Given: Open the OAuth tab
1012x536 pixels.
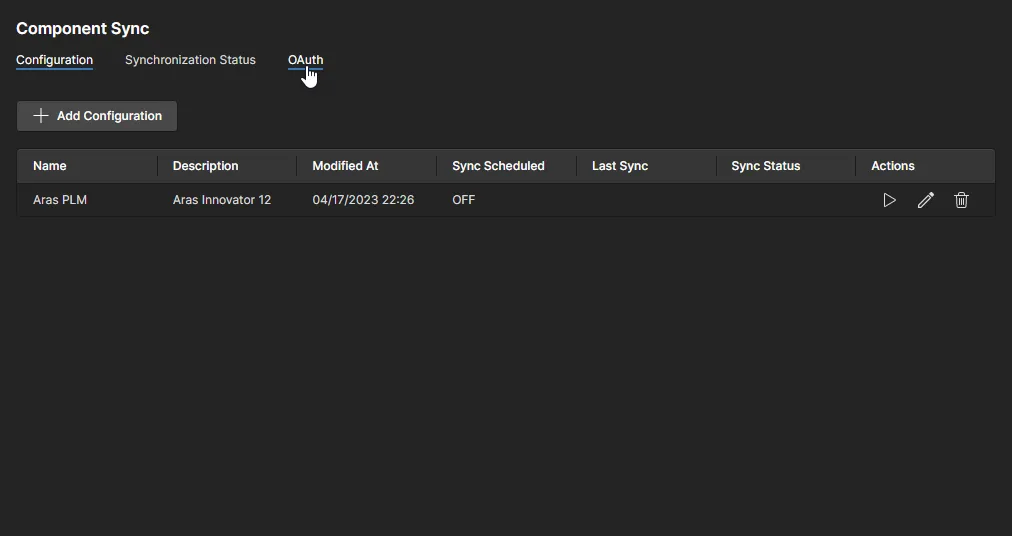Looking at the screenshot, I should pyautogui.click(x=305, y=60).
